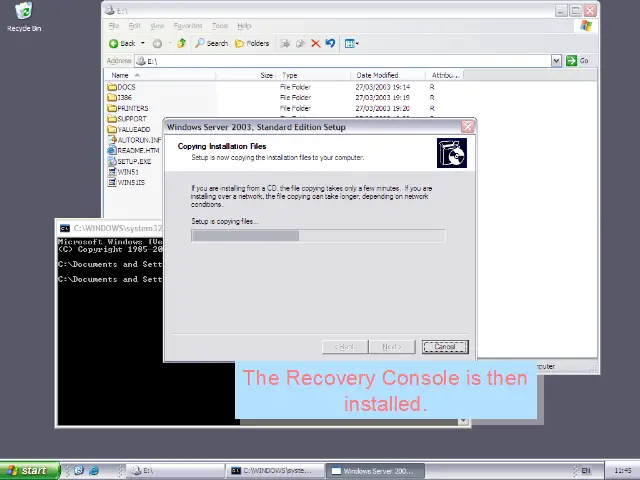This screenshot has height=480, width=640.
Task: Click the drive icon in Explorer title bar
Action: (x=109, y=10)
